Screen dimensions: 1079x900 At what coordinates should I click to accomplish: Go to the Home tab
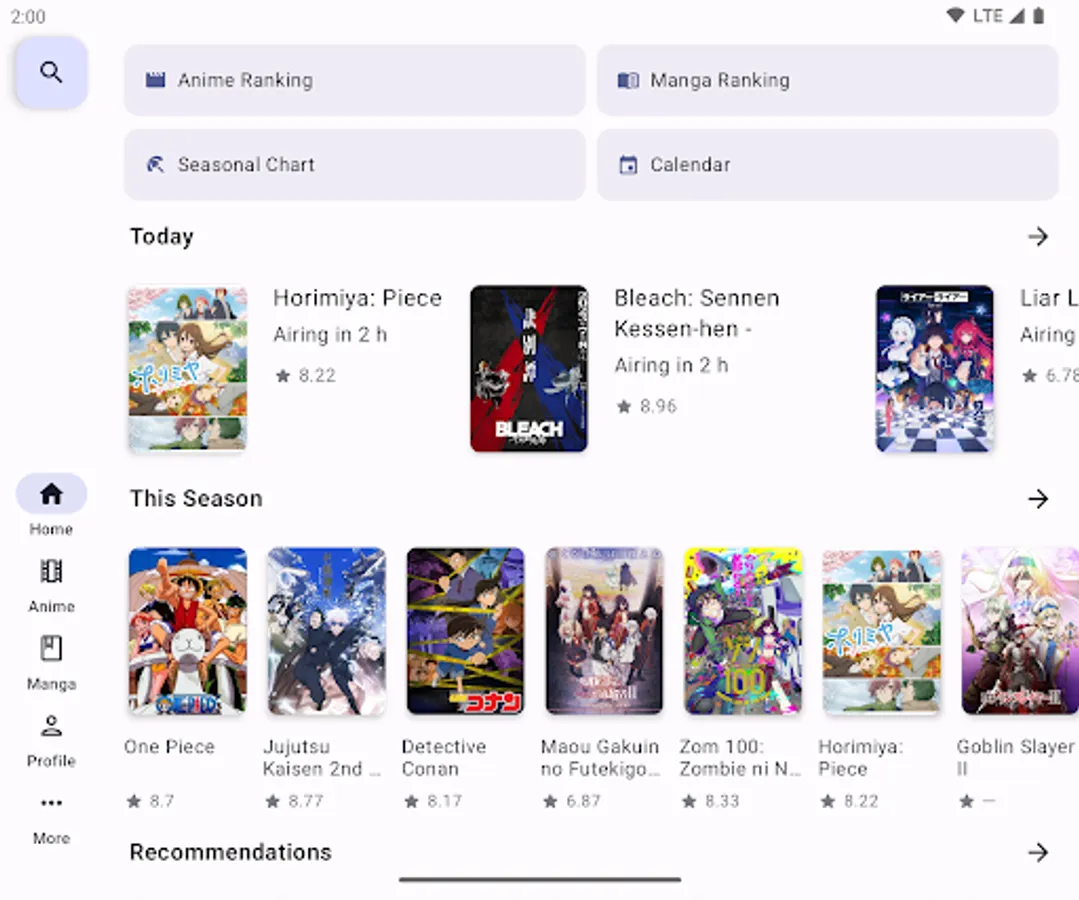tap(52, 505)
